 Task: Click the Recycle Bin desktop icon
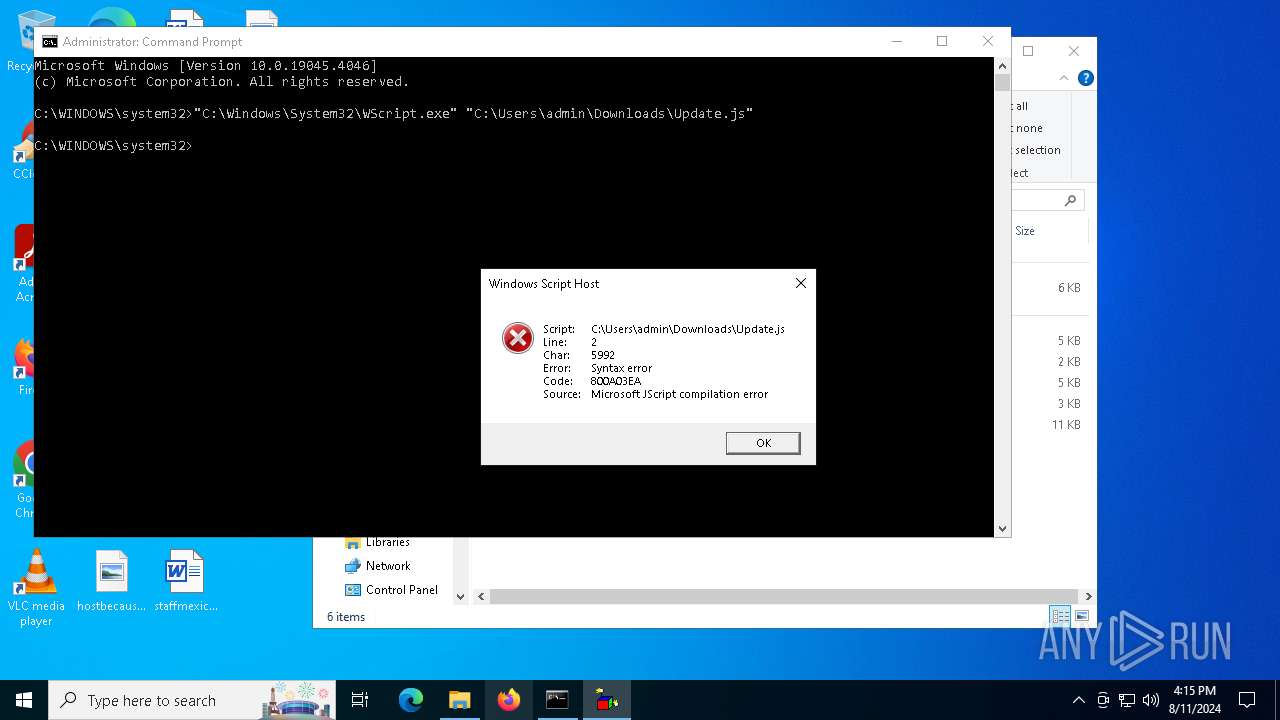(x=20, y=40)
